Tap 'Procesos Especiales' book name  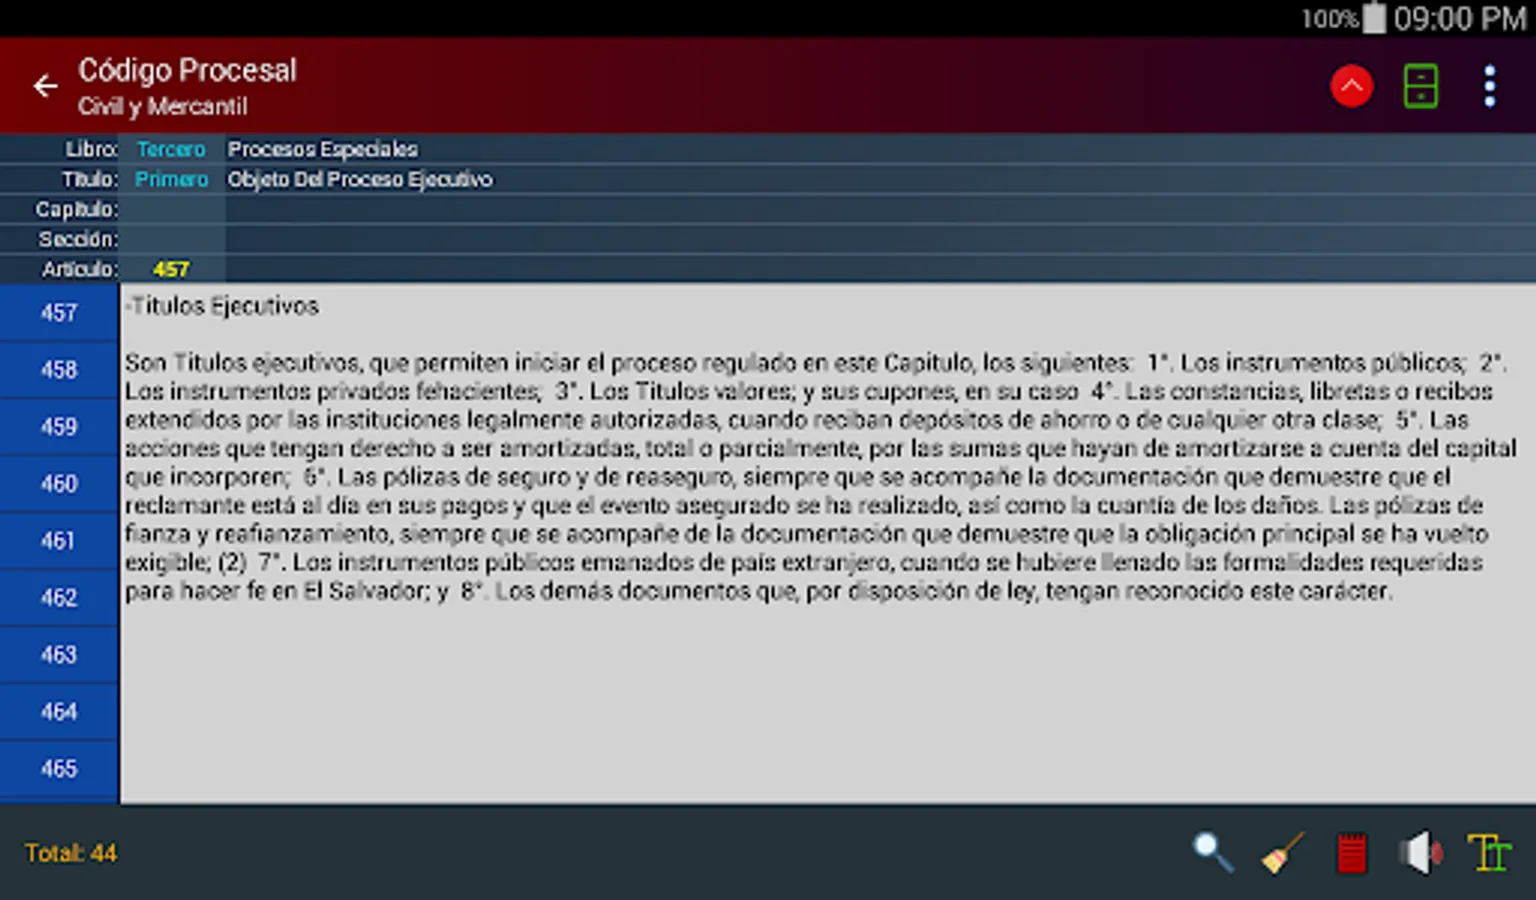click(322, 149)
